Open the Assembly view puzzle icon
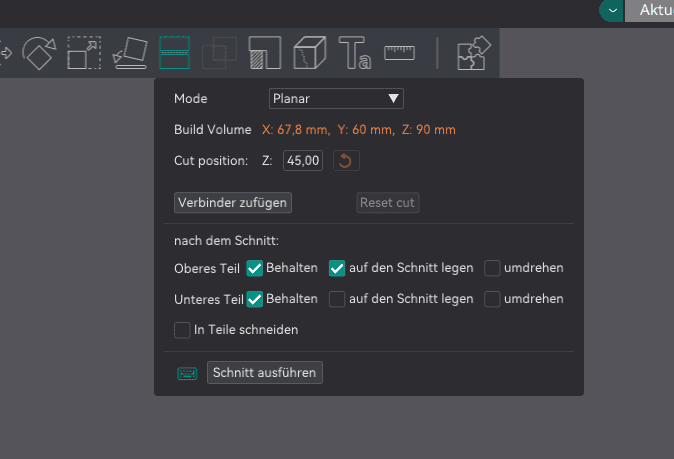Screen dimensions: 674x459 [x=470, y=53]
